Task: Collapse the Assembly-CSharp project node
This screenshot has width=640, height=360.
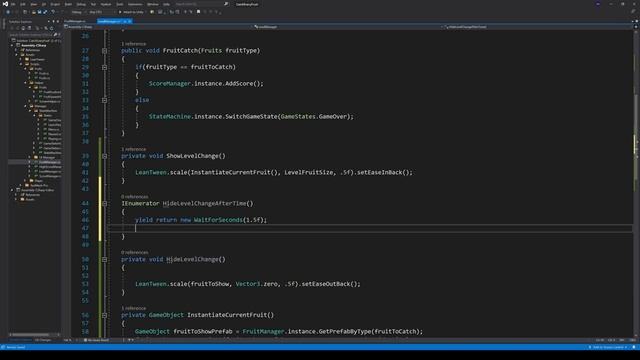Action: pyautogui.click(x=12, y=45)
